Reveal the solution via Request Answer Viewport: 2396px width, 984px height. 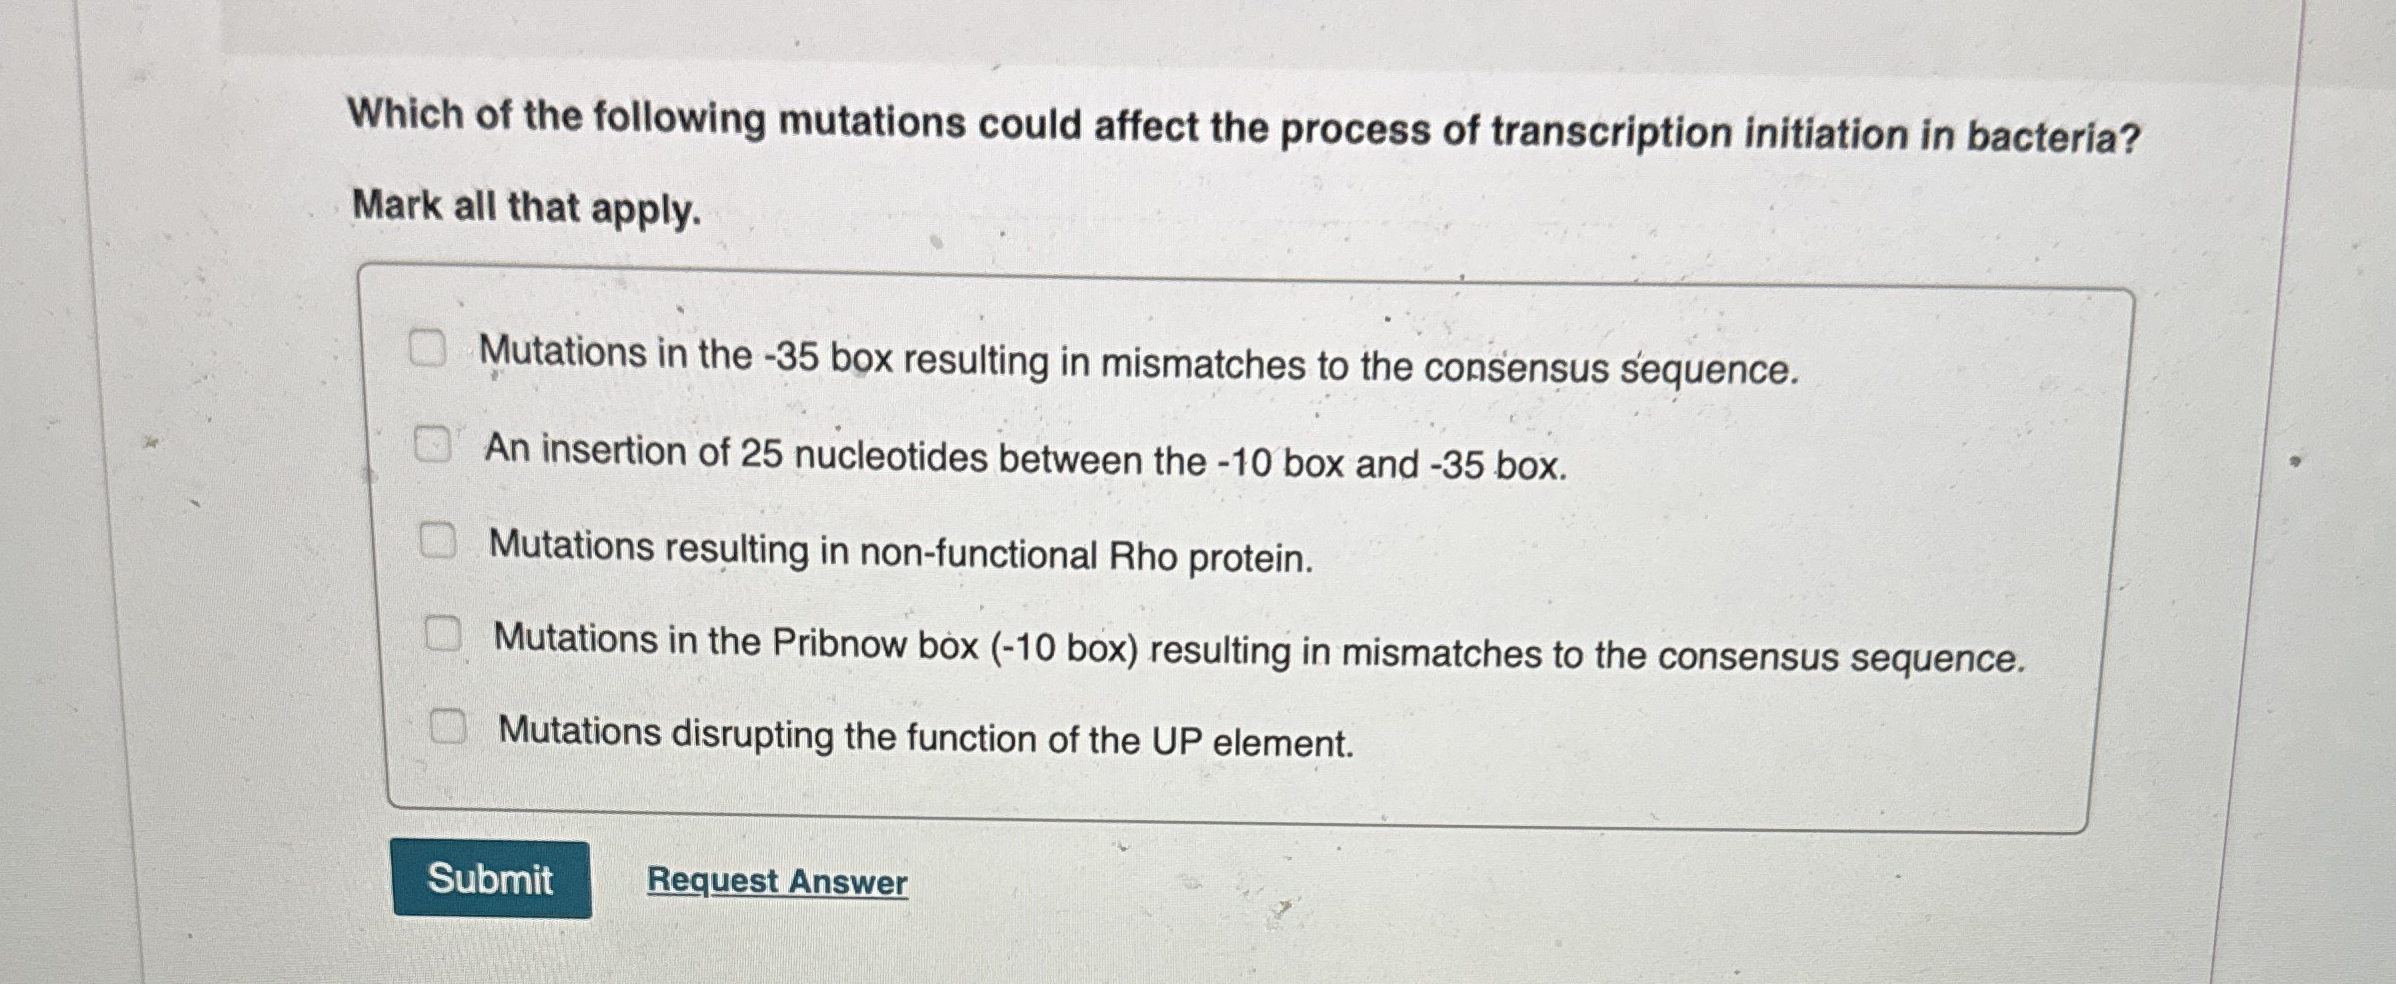tap(775, 879)
